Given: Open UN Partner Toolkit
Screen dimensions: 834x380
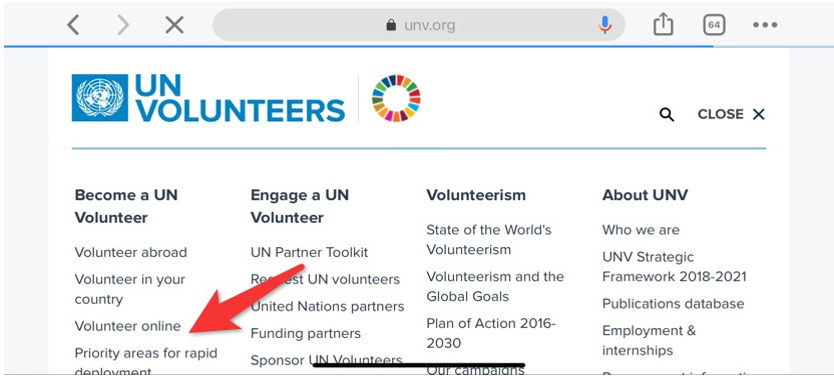Looking at the screenshot, I should [309, 252].
